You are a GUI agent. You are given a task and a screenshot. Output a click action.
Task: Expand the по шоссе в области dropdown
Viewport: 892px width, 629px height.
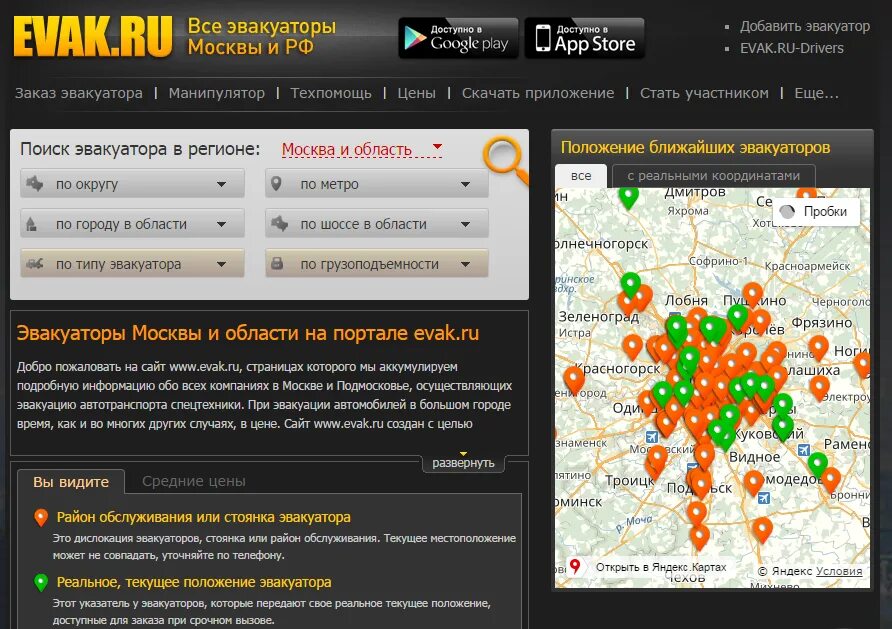(x=377, y=224)
